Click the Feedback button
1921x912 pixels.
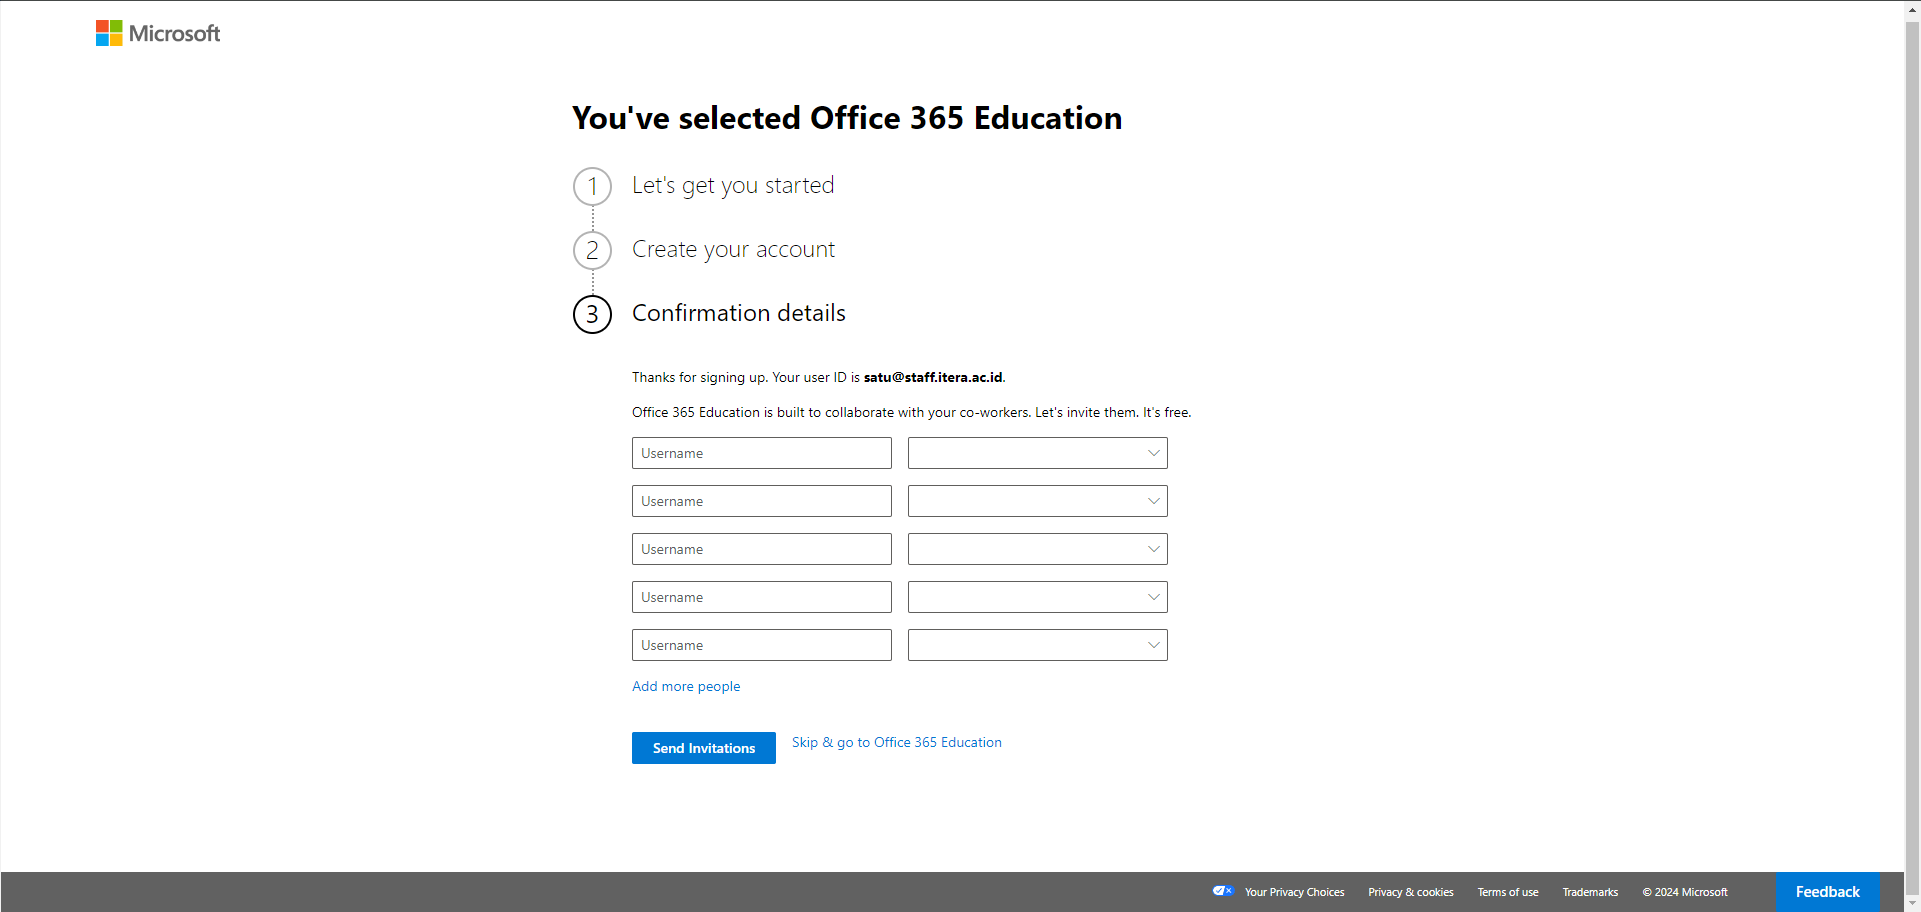[x=1827, y=892]
